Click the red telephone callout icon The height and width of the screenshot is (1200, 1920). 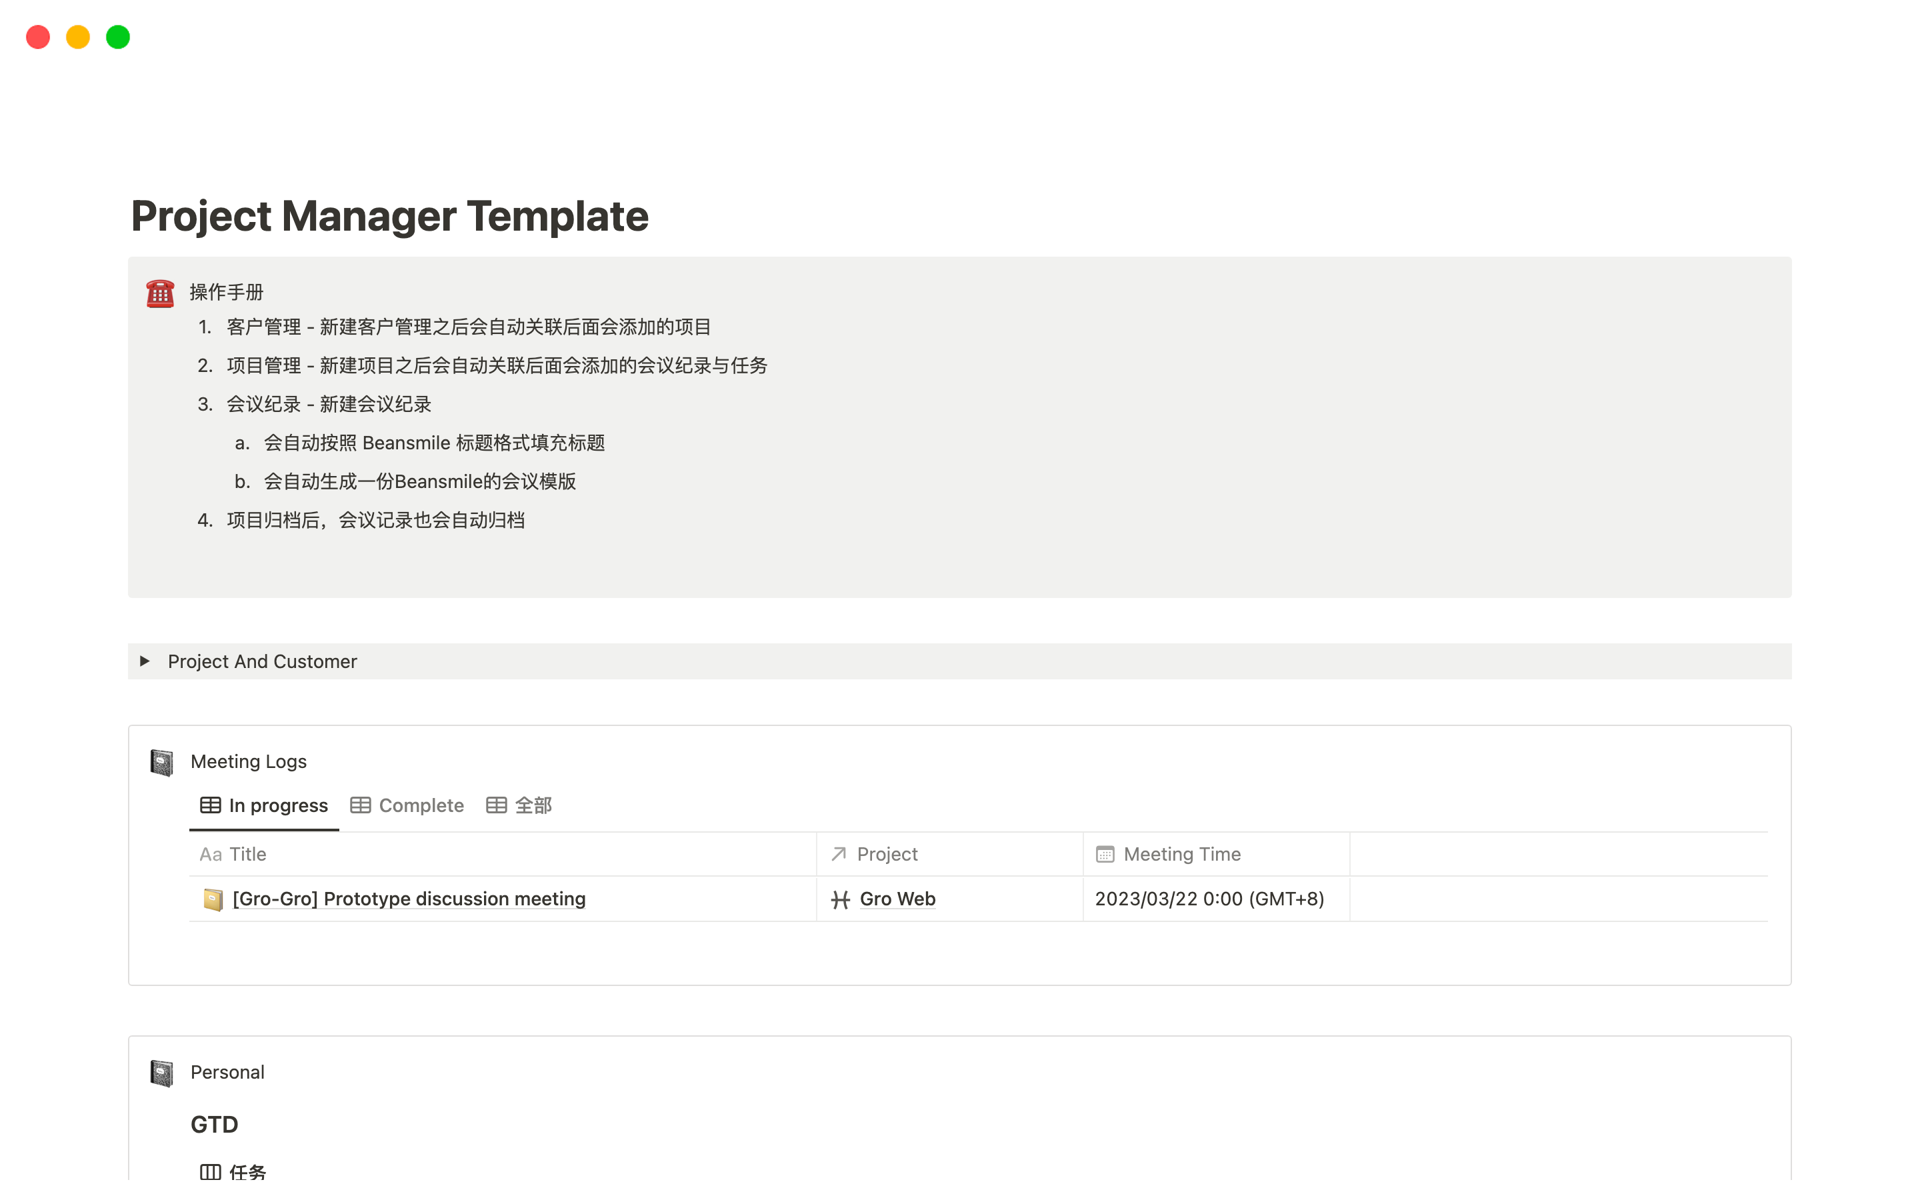click(160, 293)
